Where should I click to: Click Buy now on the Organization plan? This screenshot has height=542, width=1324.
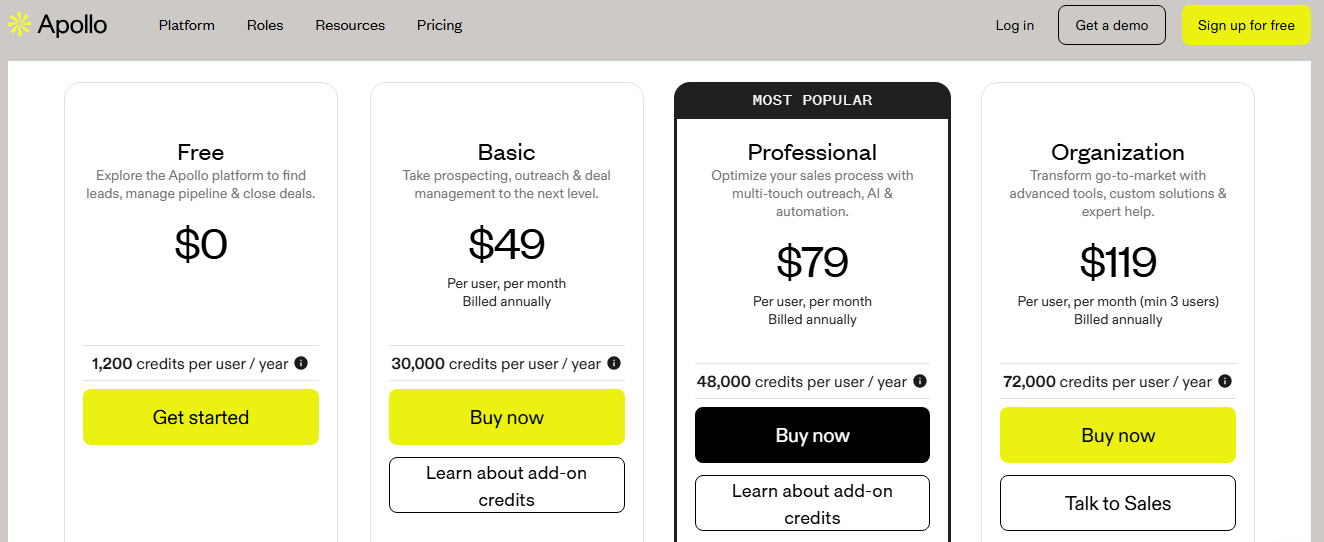tap(1118, 435)
